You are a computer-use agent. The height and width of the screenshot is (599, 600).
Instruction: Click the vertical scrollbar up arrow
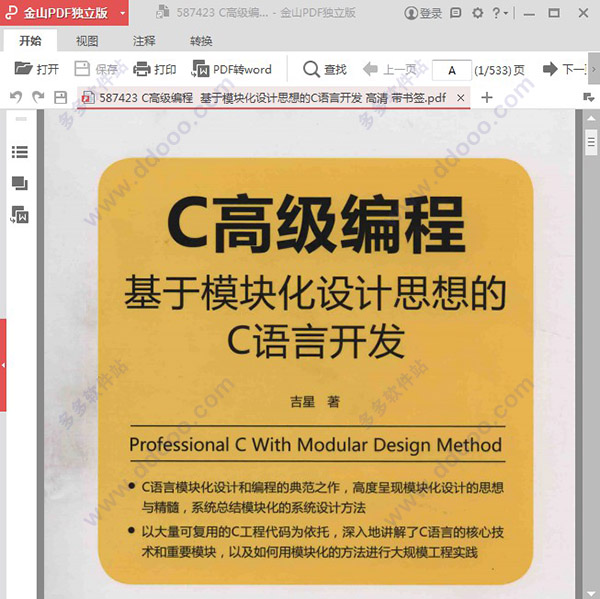click(591, 119)
